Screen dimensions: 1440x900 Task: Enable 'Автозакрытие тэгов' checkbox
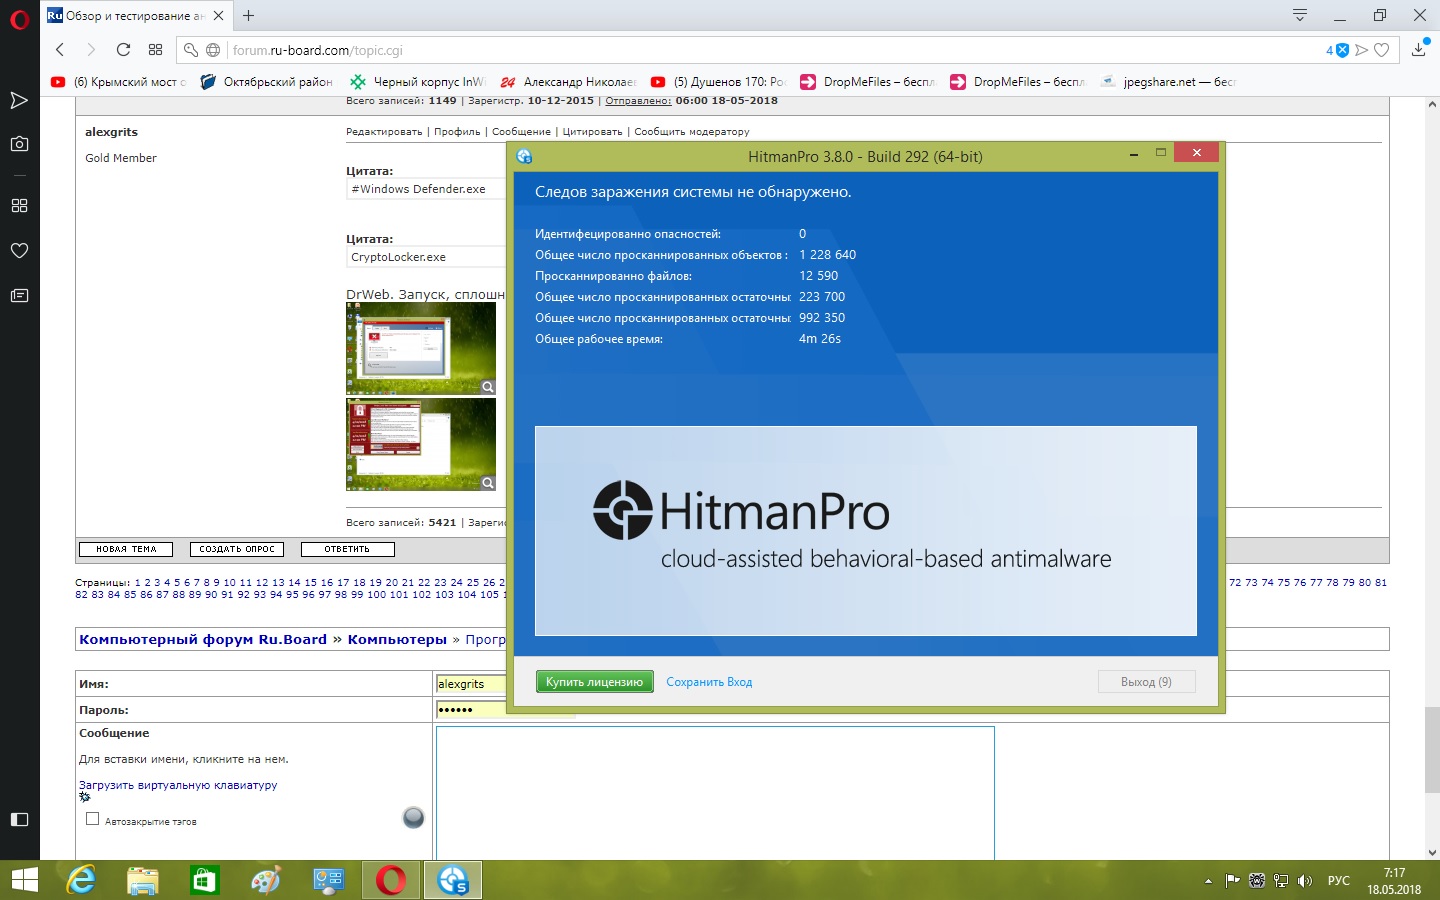tap(93, 819)
